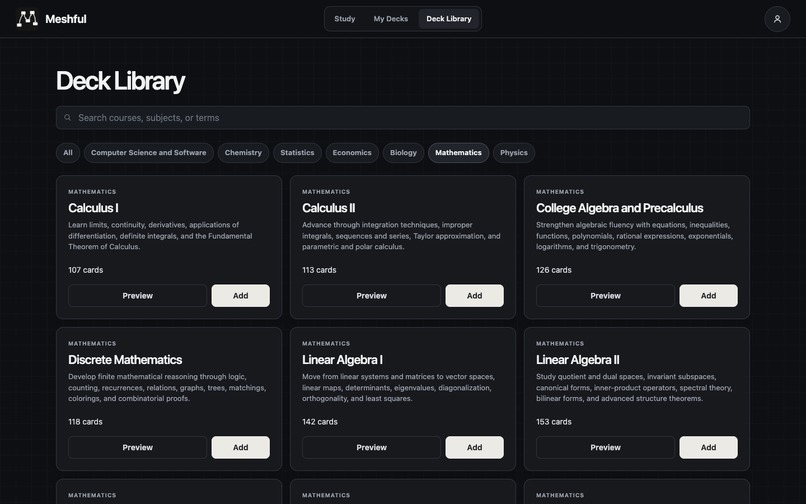Preview the Calculus I deck

(x=137, y=296)
